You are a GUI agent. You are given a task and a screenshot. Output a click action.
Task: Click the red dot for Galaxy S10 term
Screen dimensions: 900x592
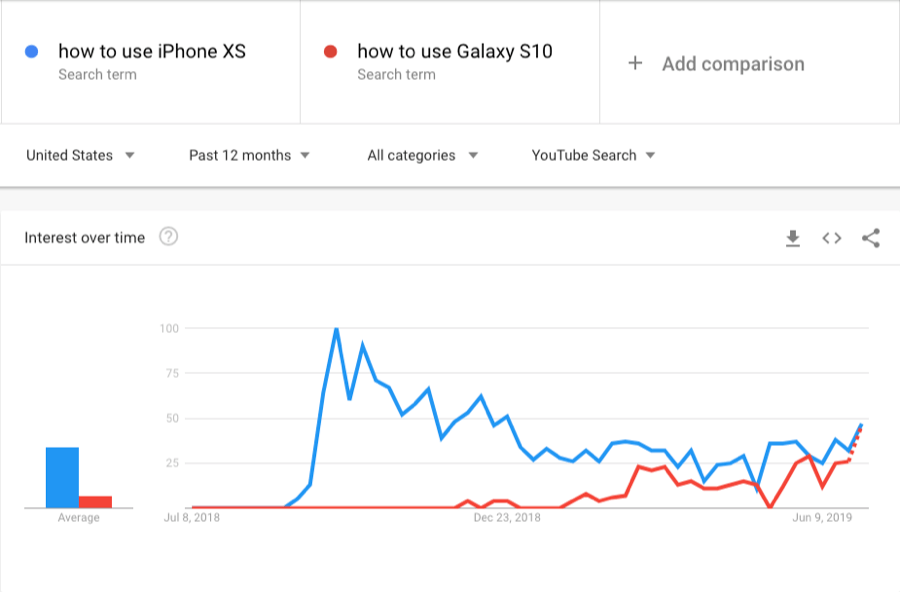tap(330, 51)
